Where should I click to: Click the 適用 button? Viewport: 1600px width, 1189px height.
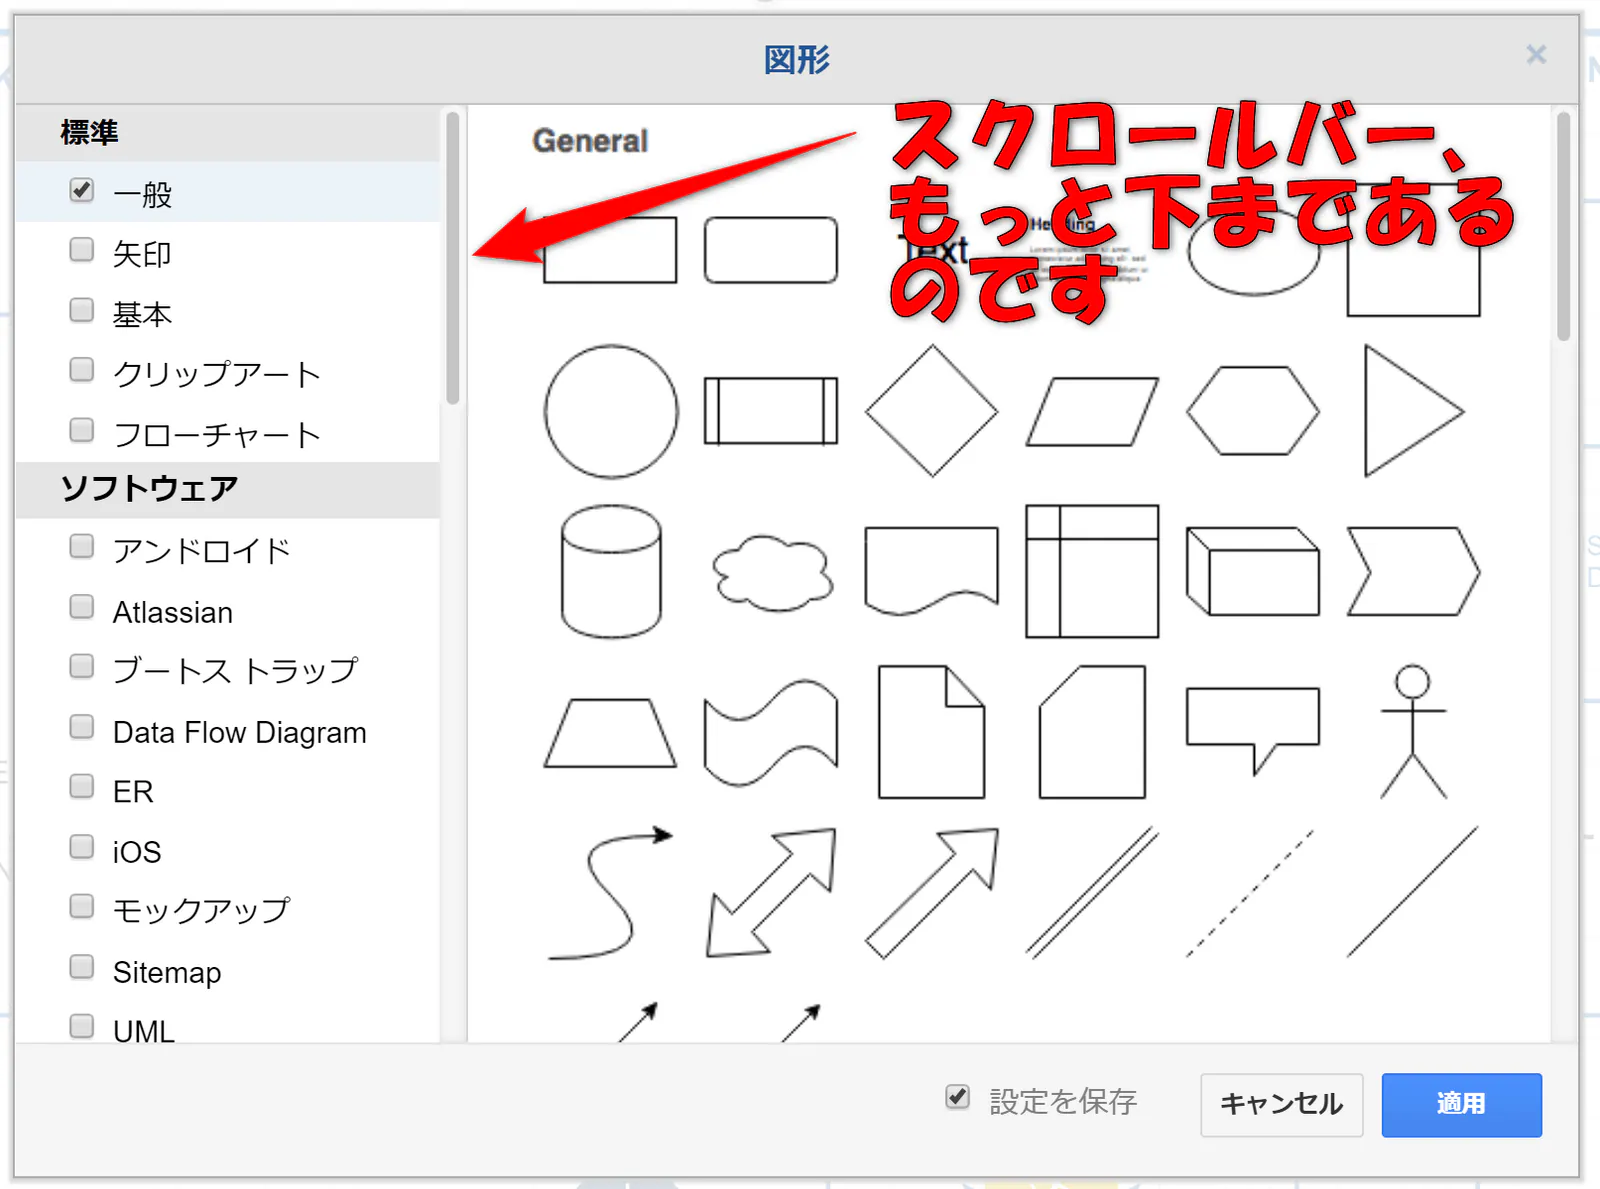coord(1461,1105)
